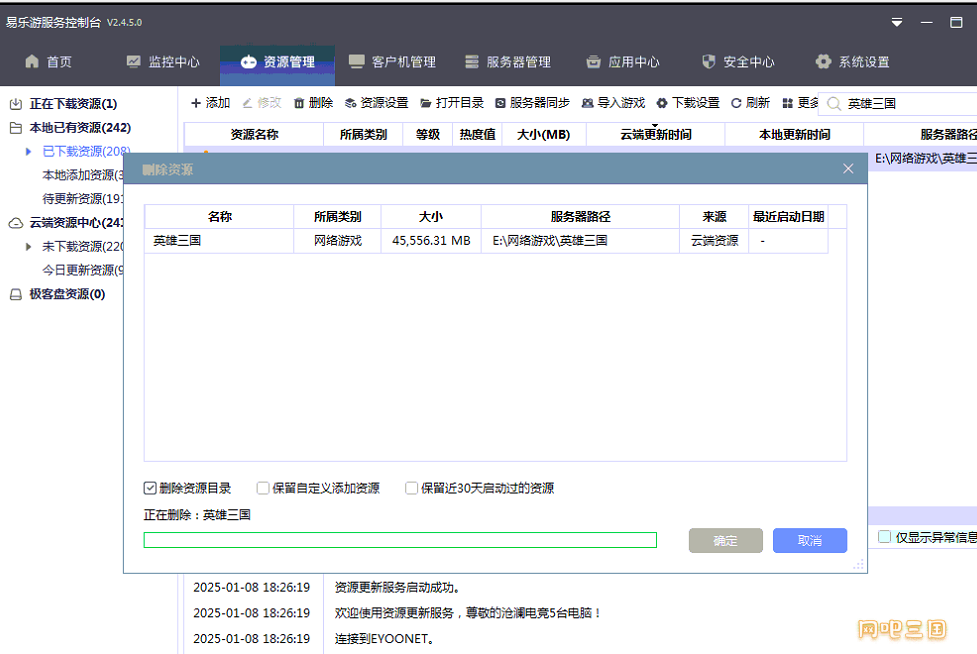The height and width of the screenshot is (654, 977).
Task: Select 本地已有资源(242) in the sidebar
Action: click(x=80, y=128)
